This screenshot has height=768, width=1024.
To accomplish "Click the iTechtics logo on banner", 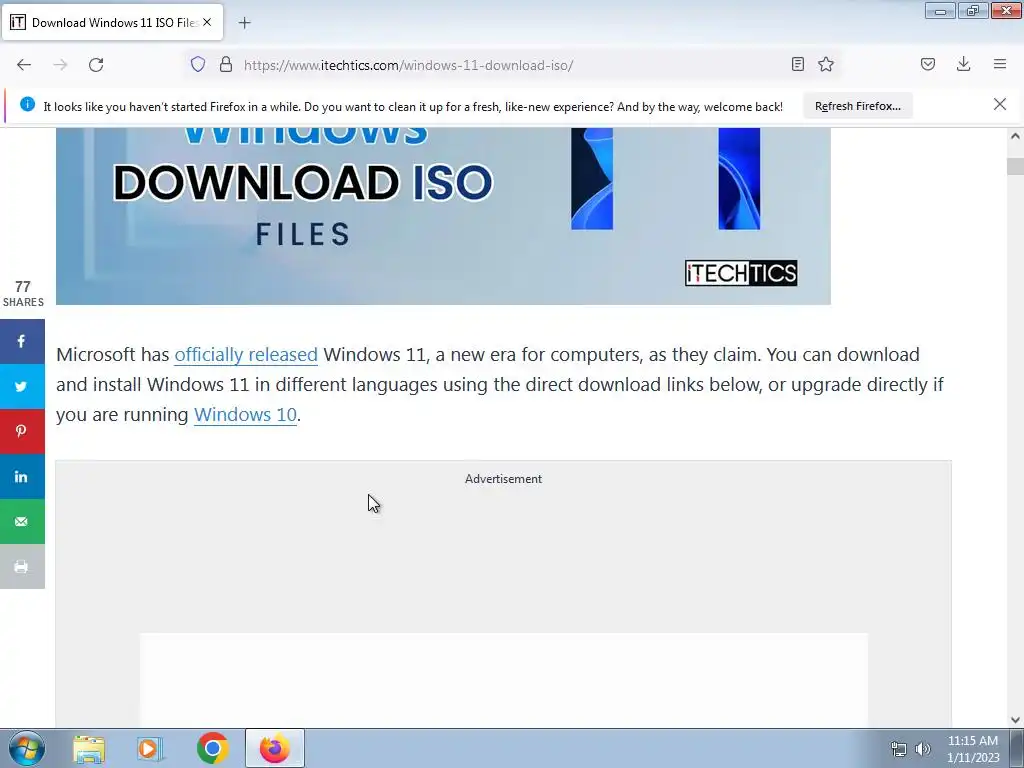I will (x=741, y=273).
